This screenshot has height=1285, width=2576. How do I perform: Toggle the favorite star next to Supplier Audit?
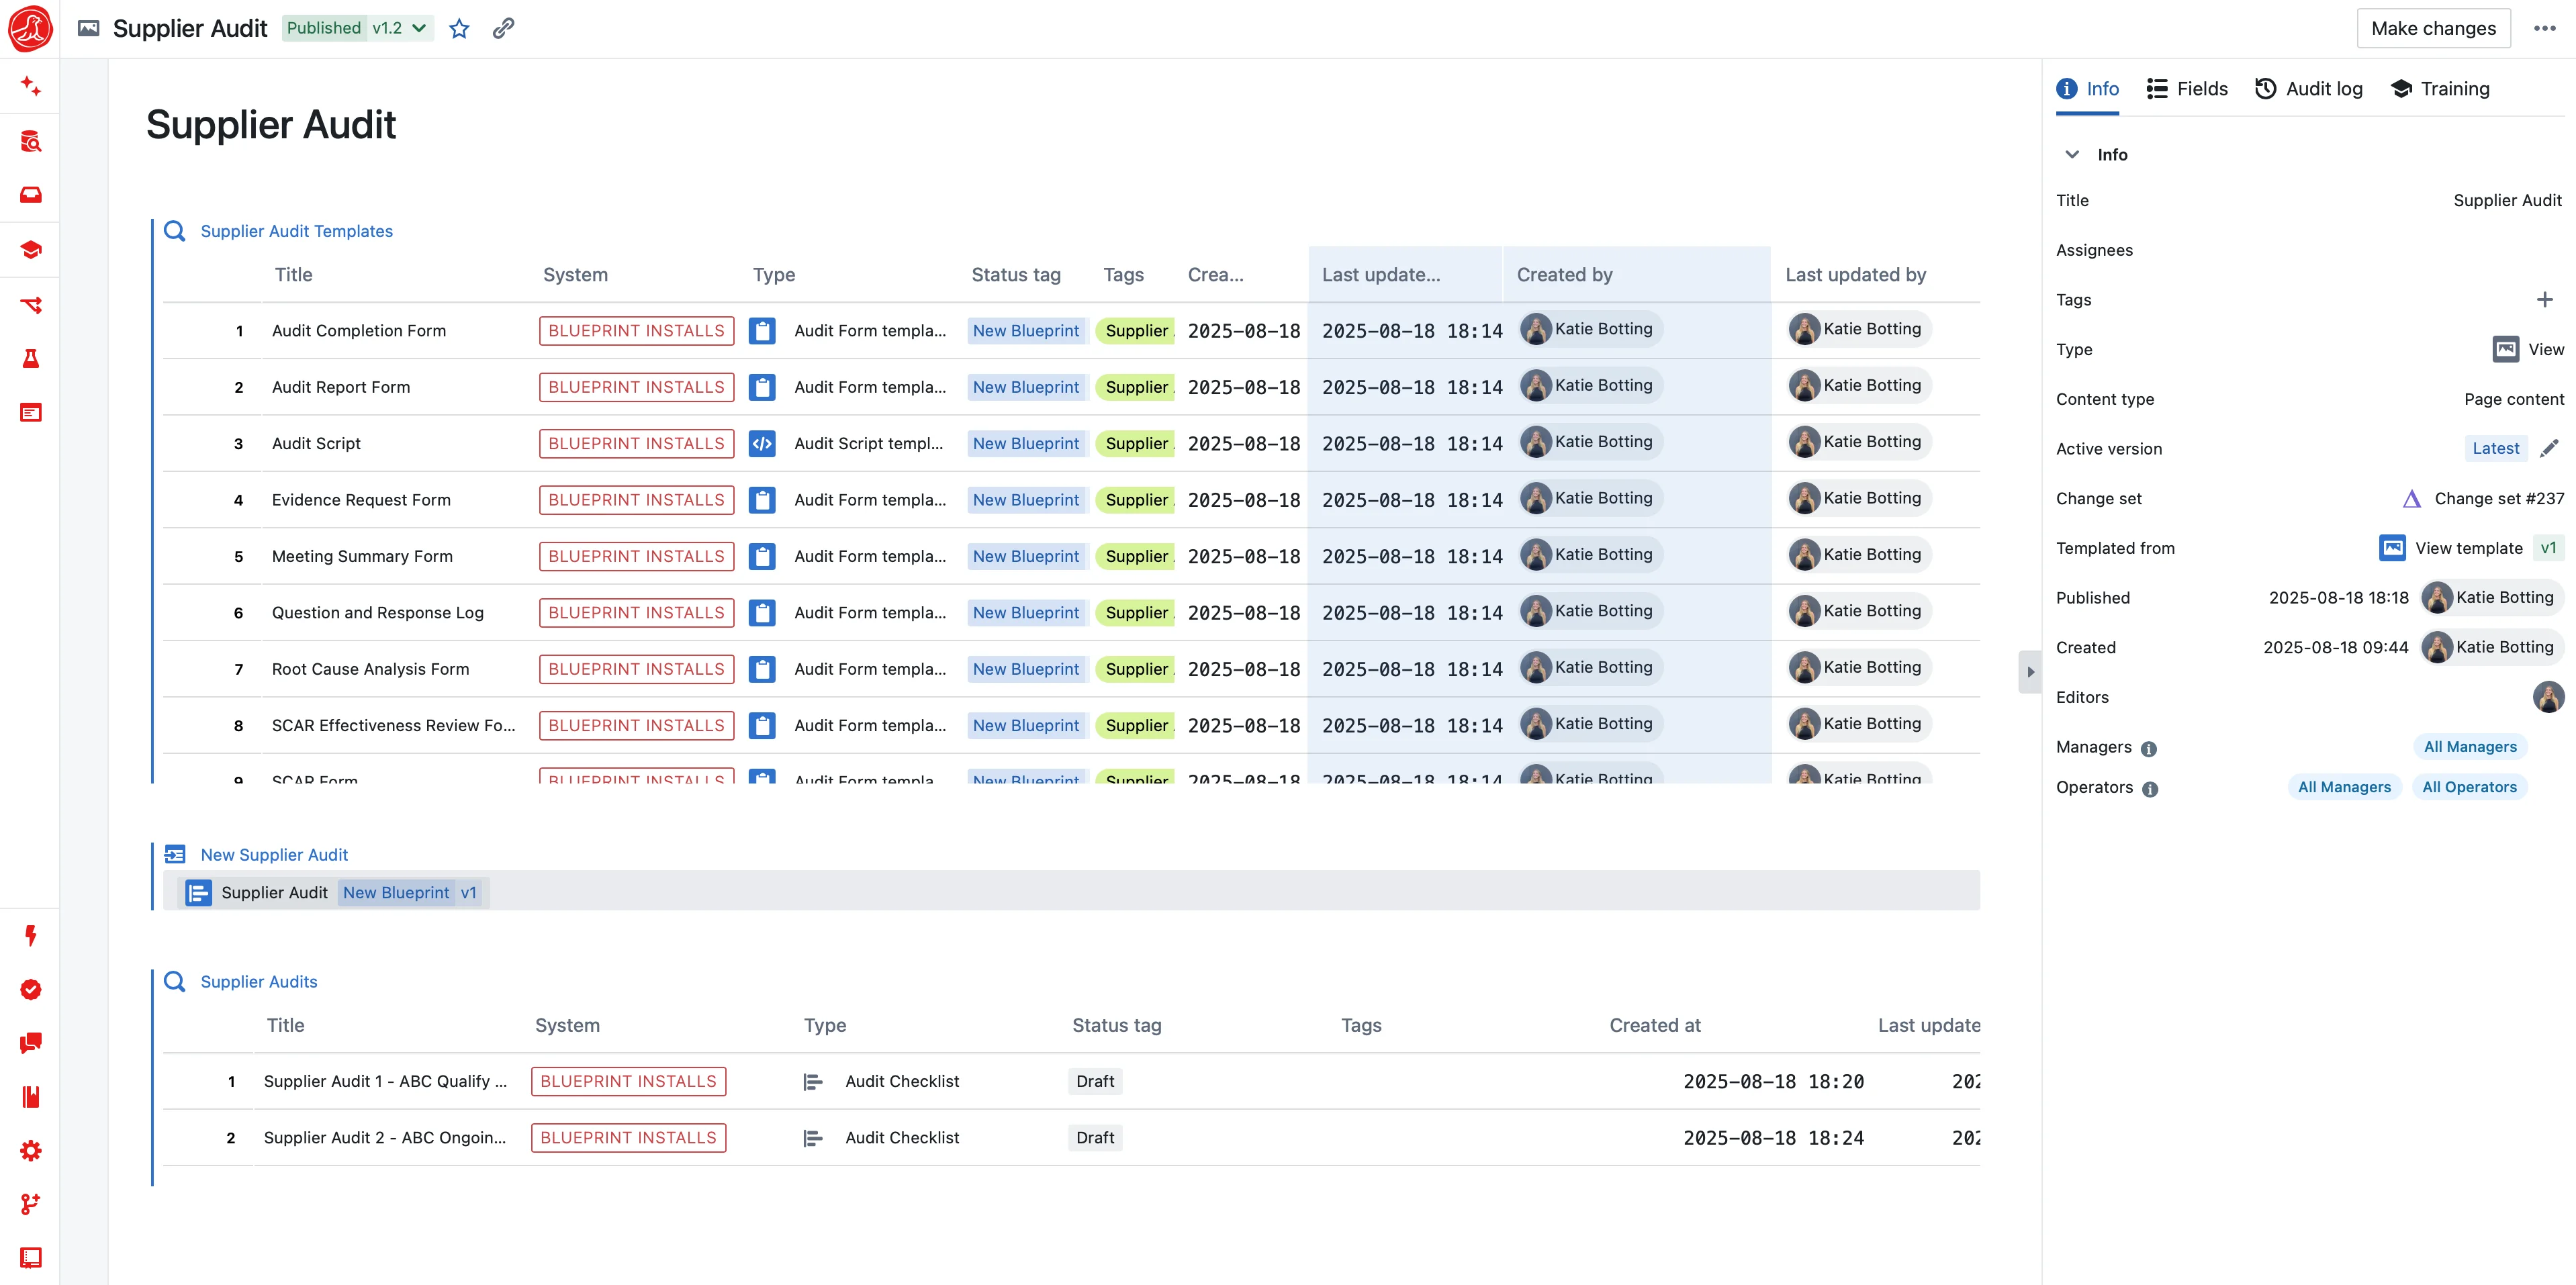point(458,28)
